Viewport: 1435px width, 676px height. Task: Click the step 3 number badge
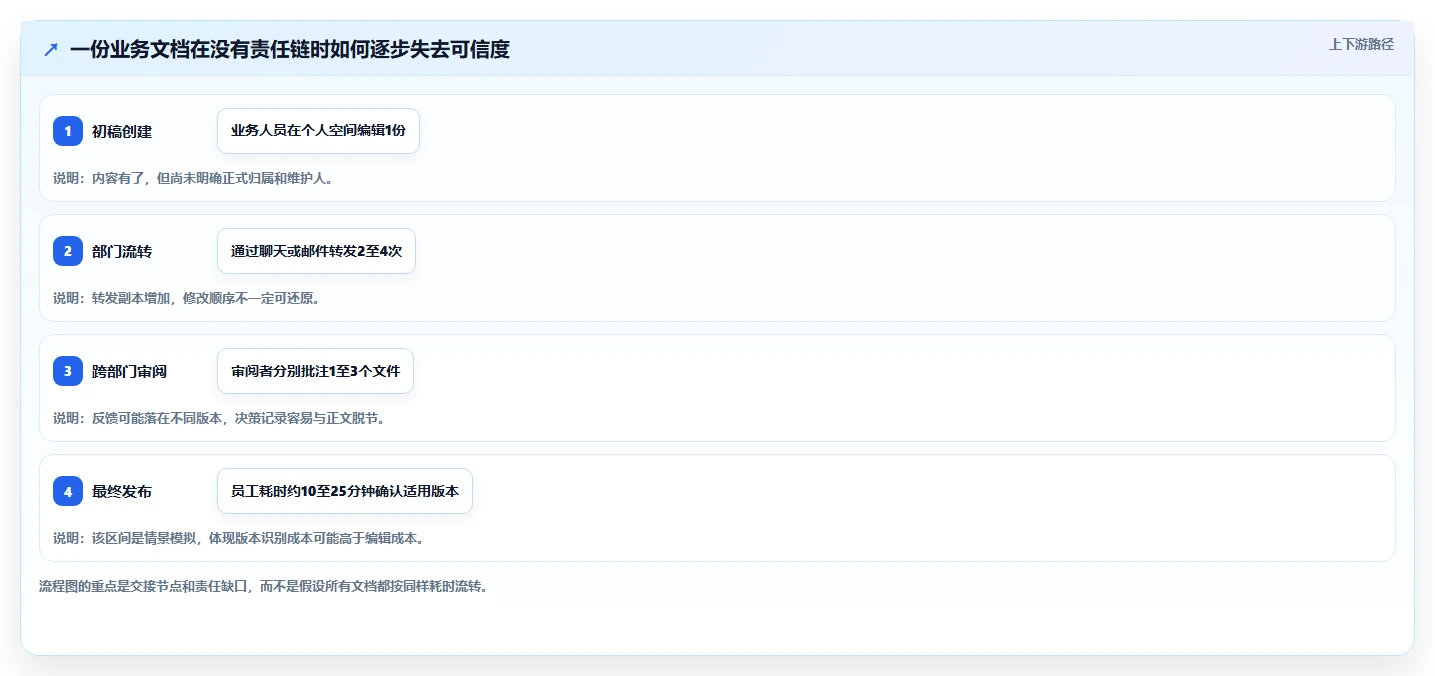pyautogui.click(x=68, y=371)
